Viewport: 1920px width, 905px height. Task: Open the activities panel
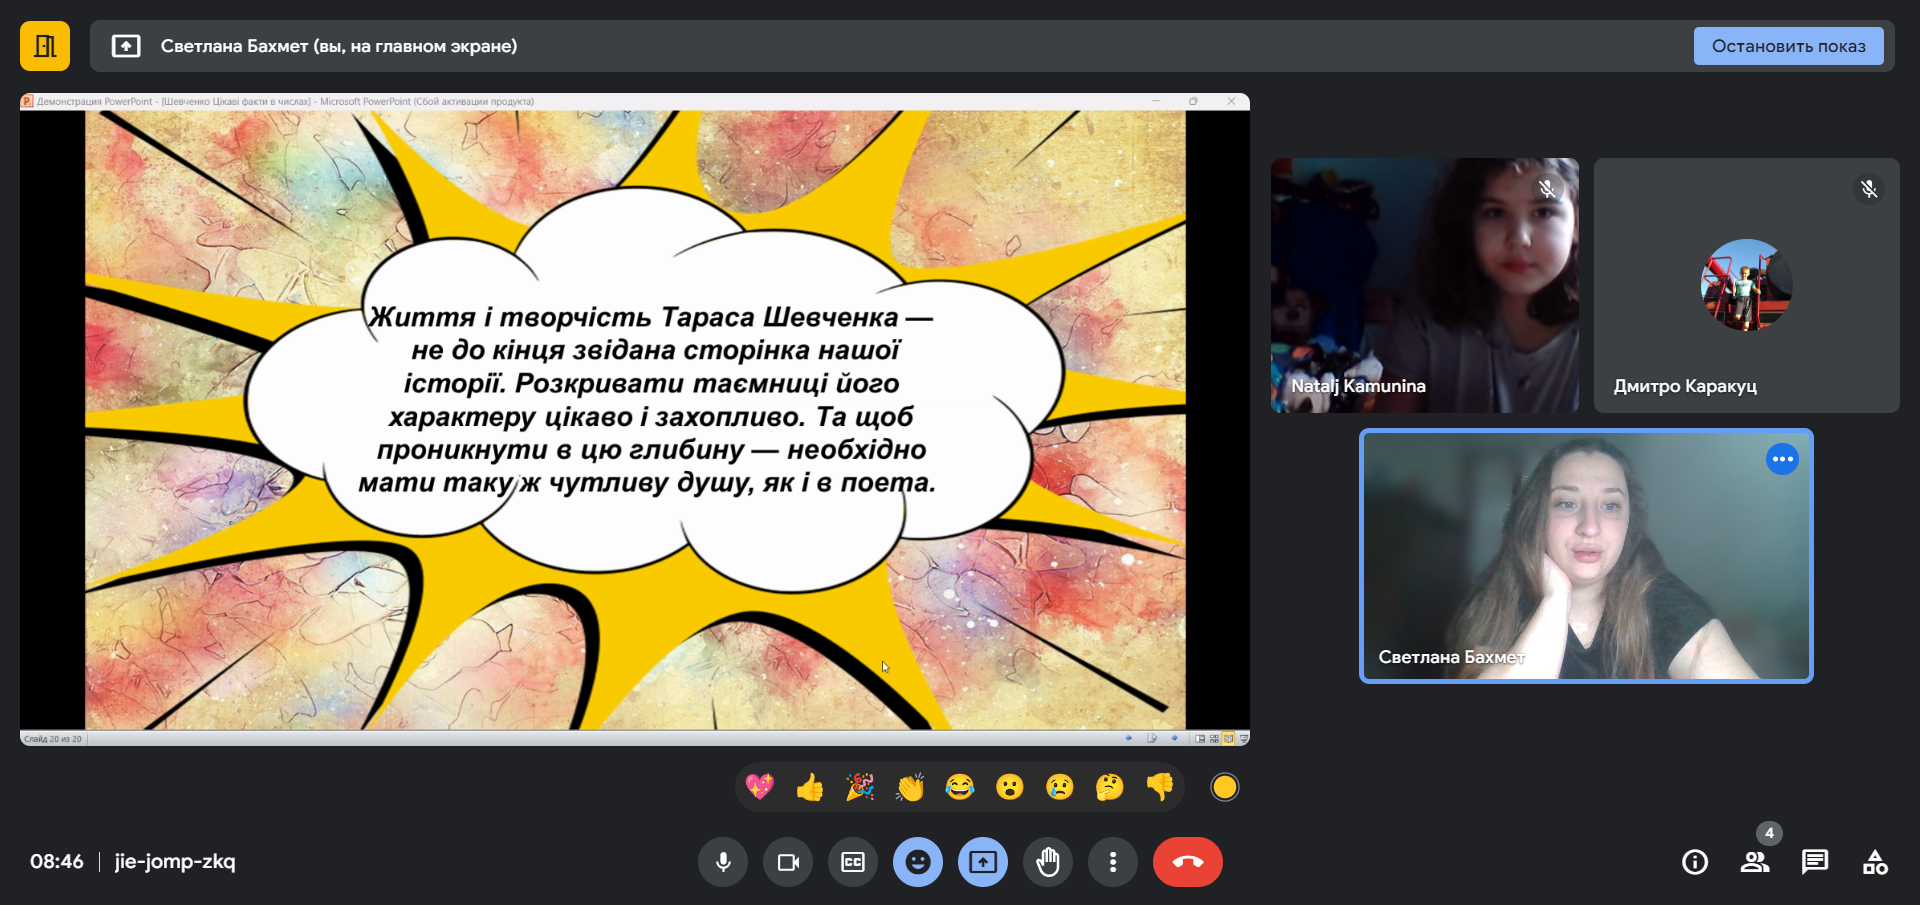[x=1875, y=862]
